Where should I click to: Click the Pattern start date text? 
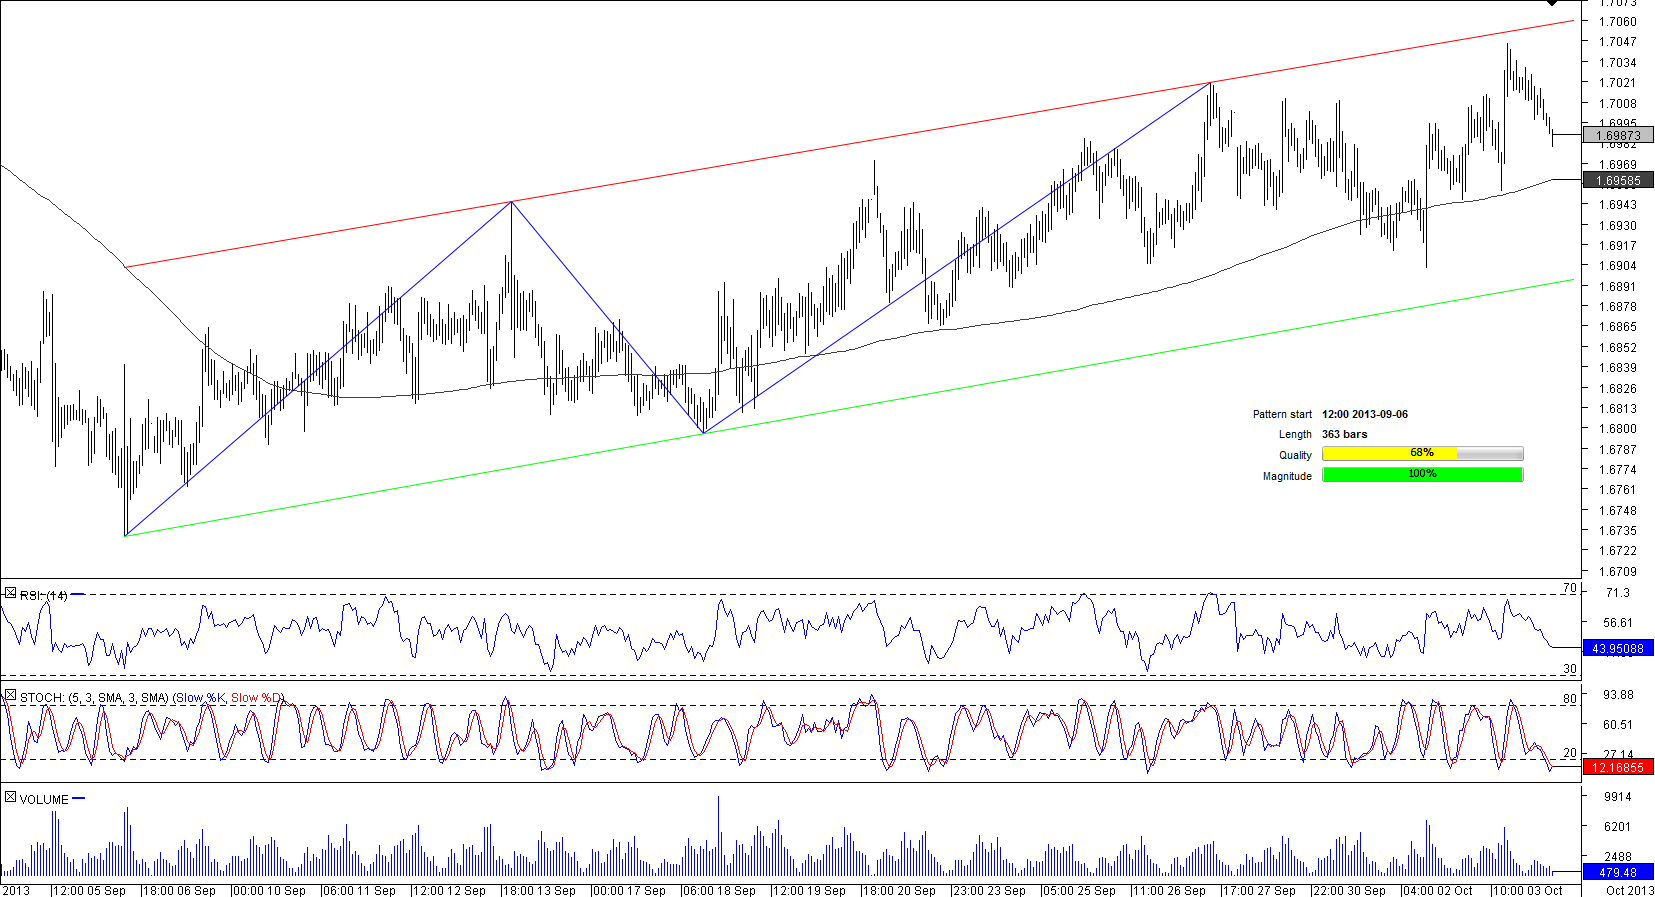pos(1365,414)
